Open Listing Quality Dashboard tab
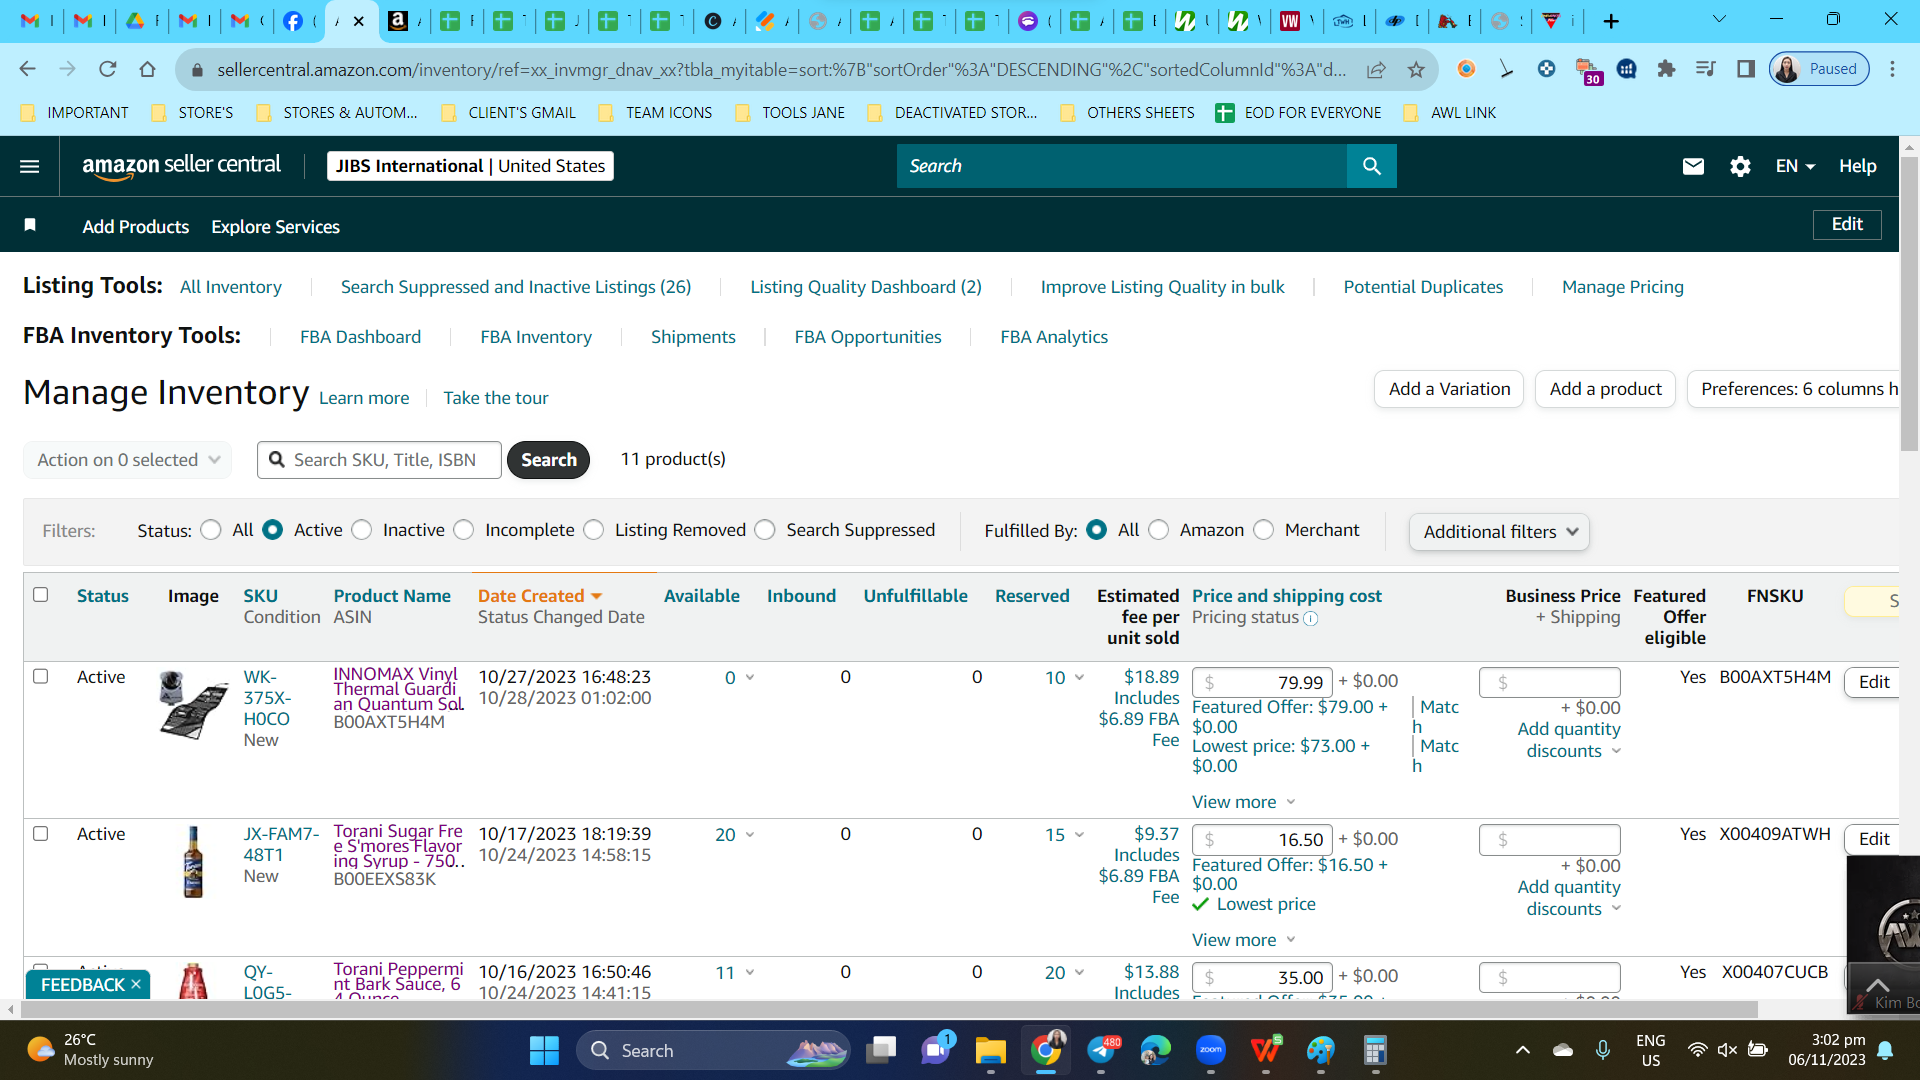 tap(866, 287)
